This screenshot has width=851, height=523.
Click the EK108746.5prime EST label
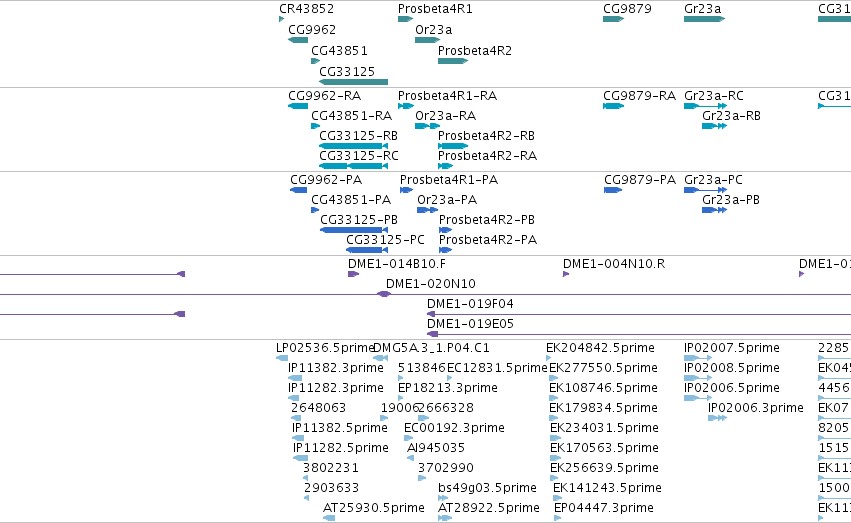pyautogui.click(x=603, y=388)
